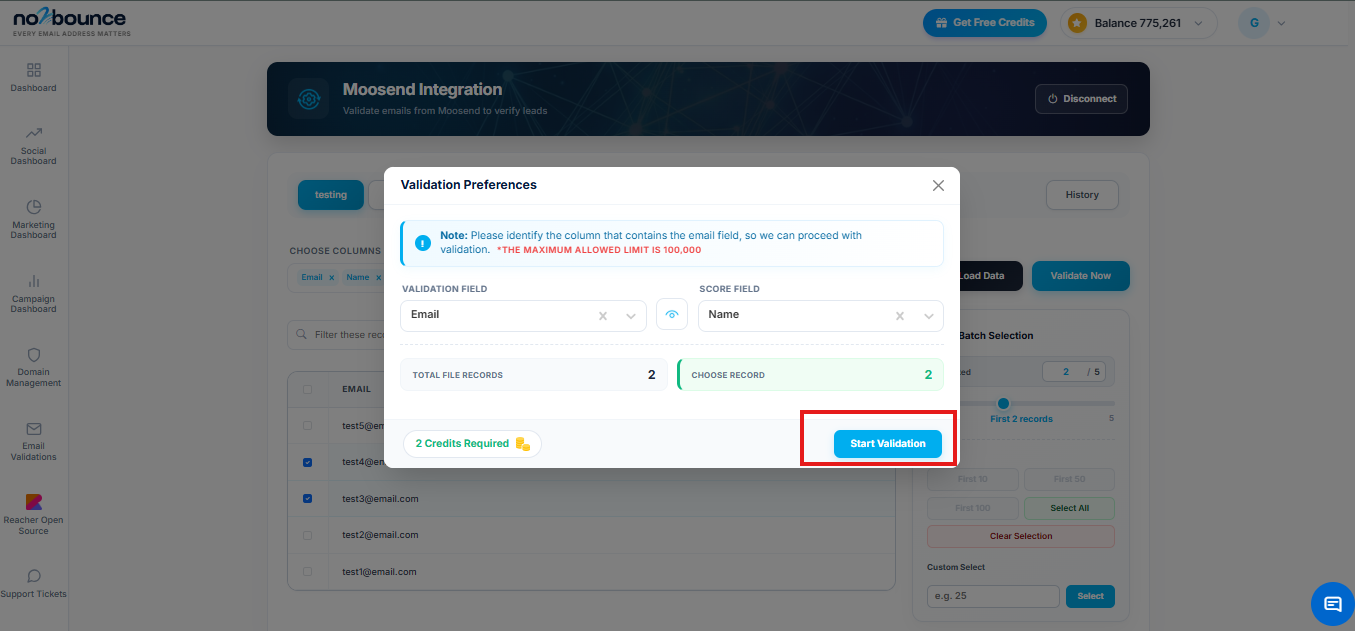Click the gold star balance icon
The image size is (1355, 631).
click(x=1077, y=23)
